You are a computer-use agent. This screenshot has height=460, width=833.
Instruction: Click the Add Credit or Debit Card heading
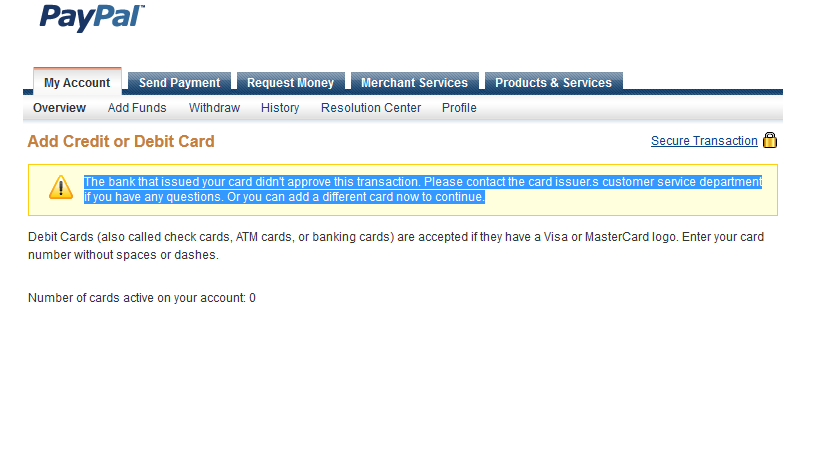[121, 141]
